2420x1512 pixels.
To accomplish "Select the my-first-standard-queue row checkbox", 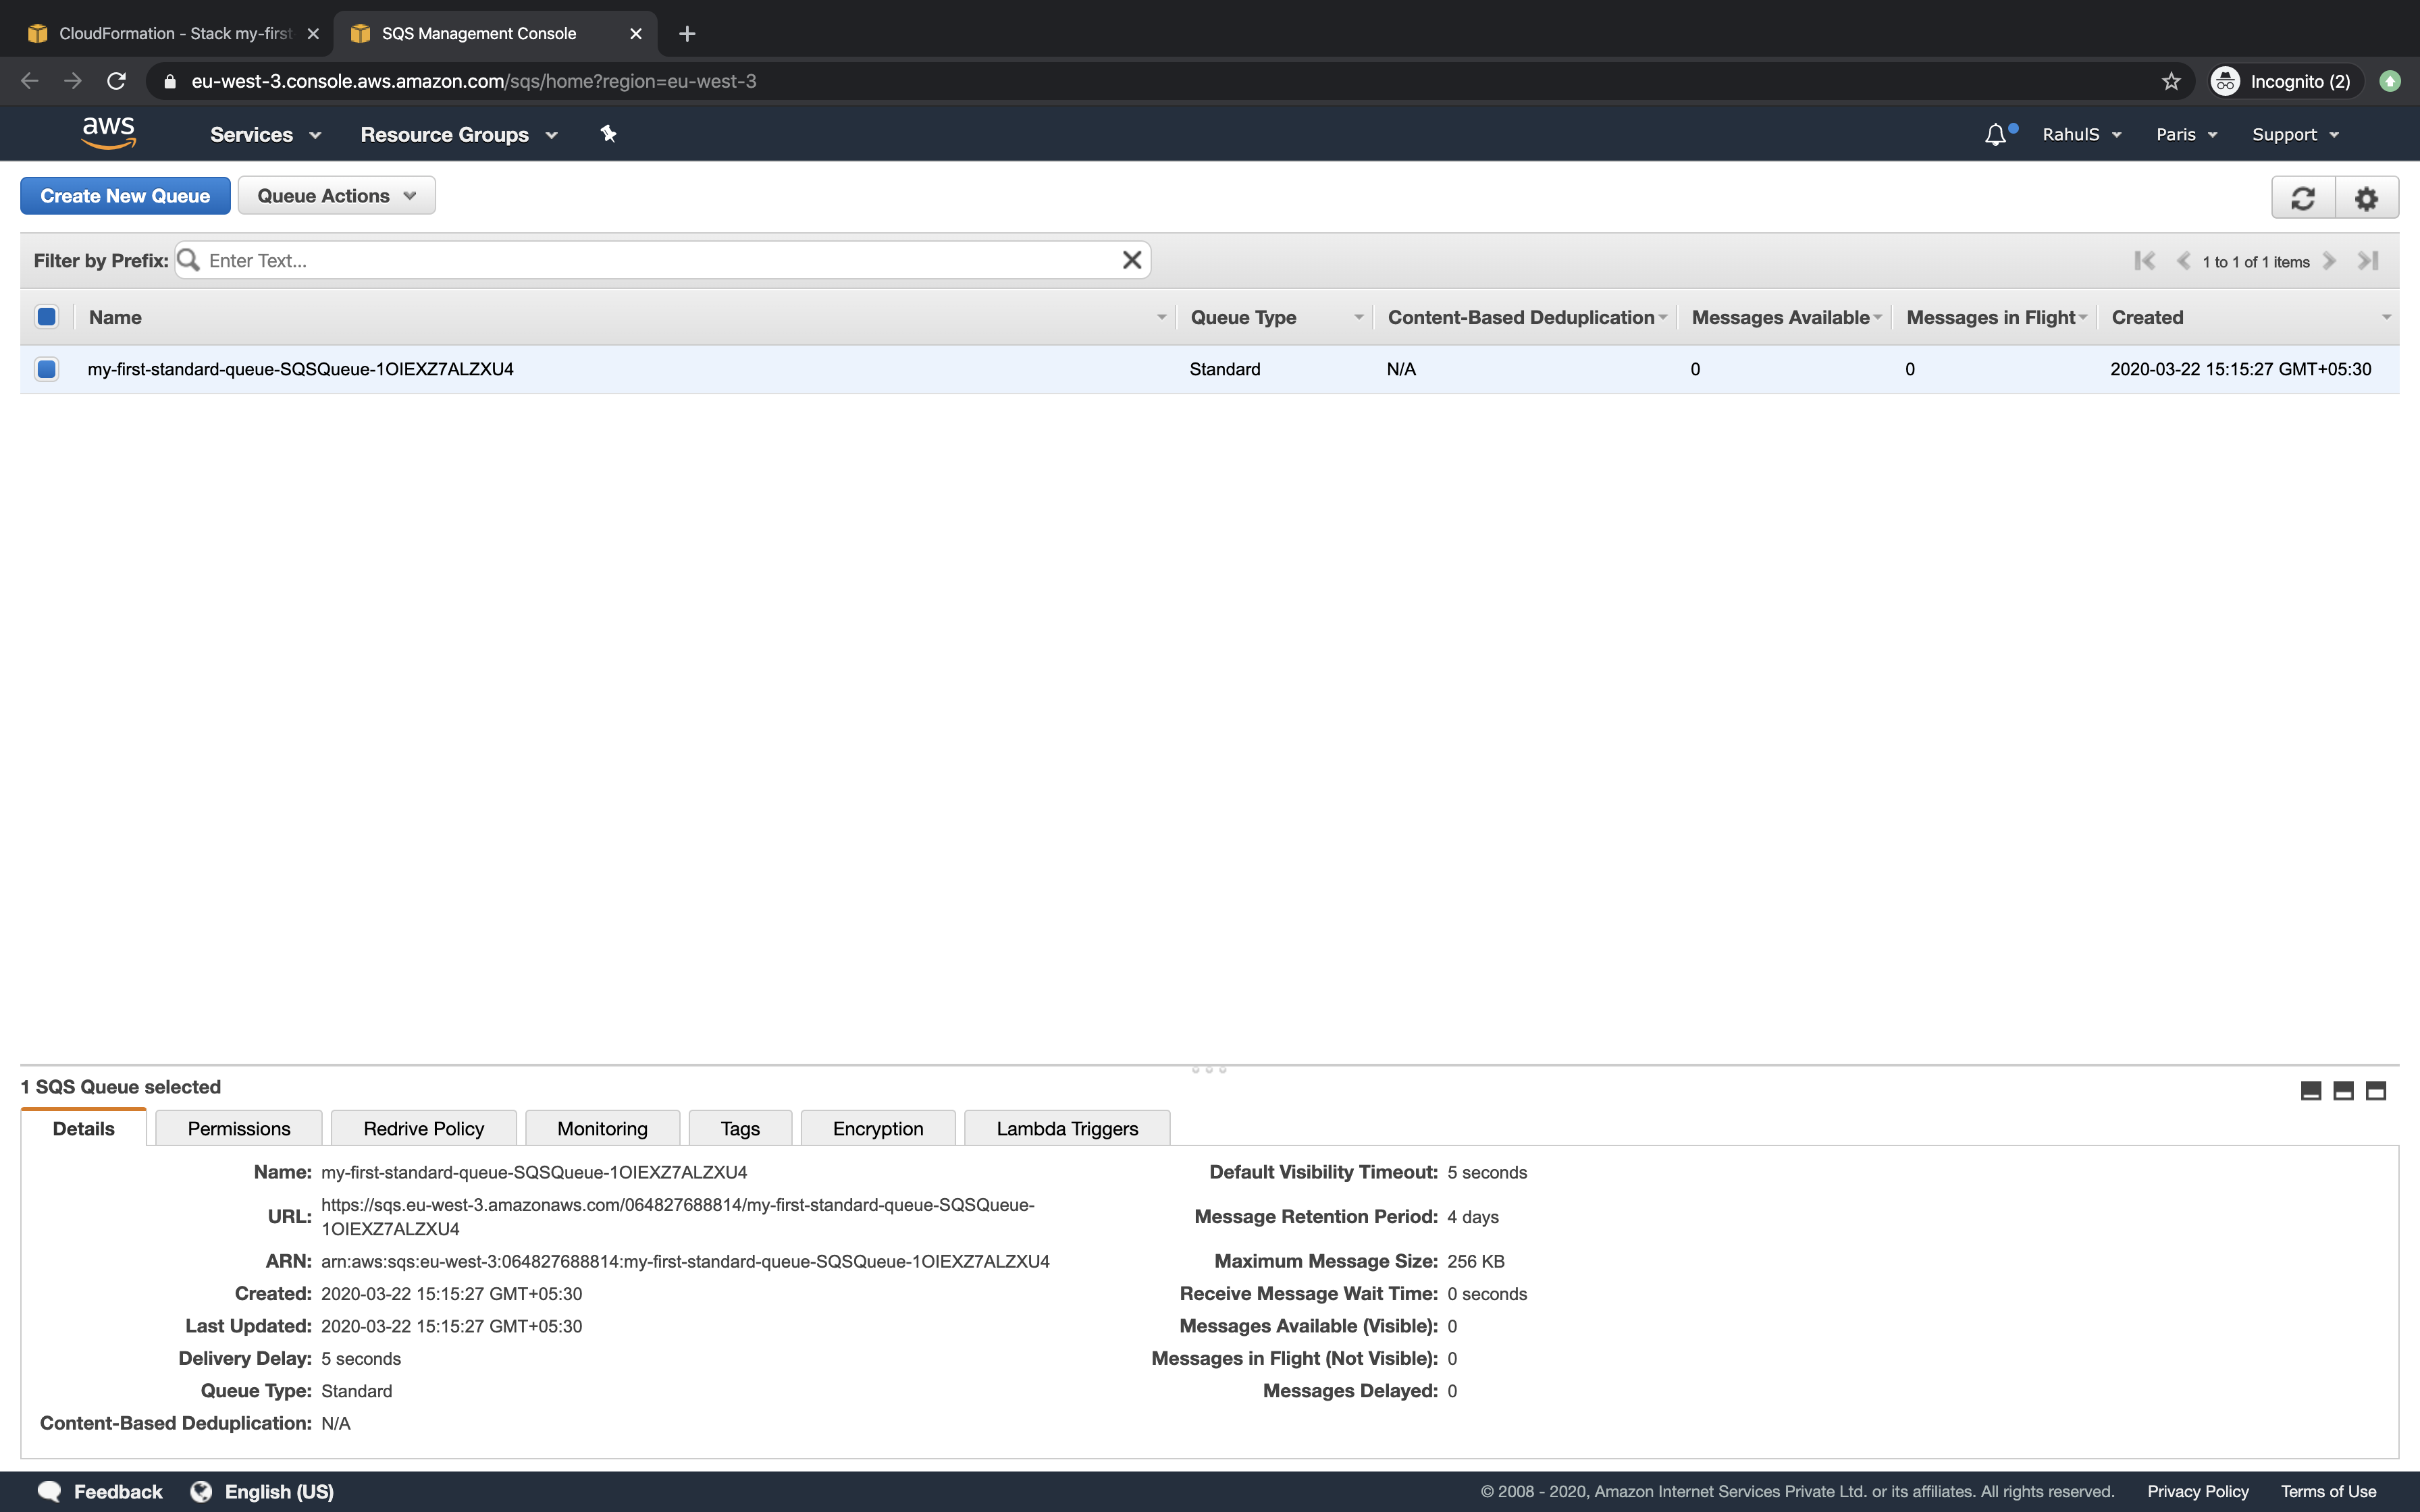I will point(46,368).
